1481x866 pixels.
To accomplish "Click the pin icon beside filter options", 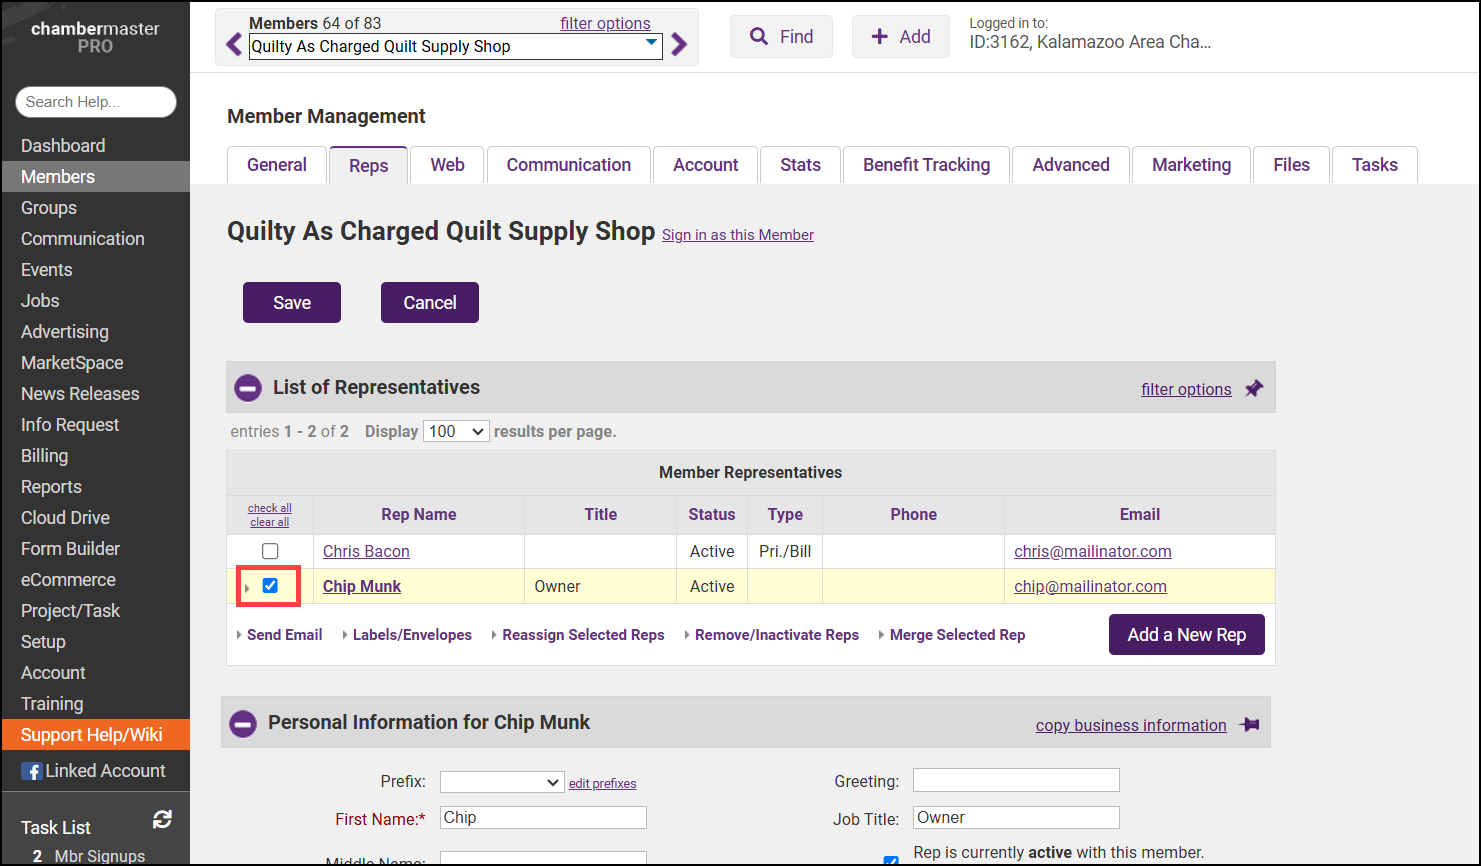I will point(1254,389).
